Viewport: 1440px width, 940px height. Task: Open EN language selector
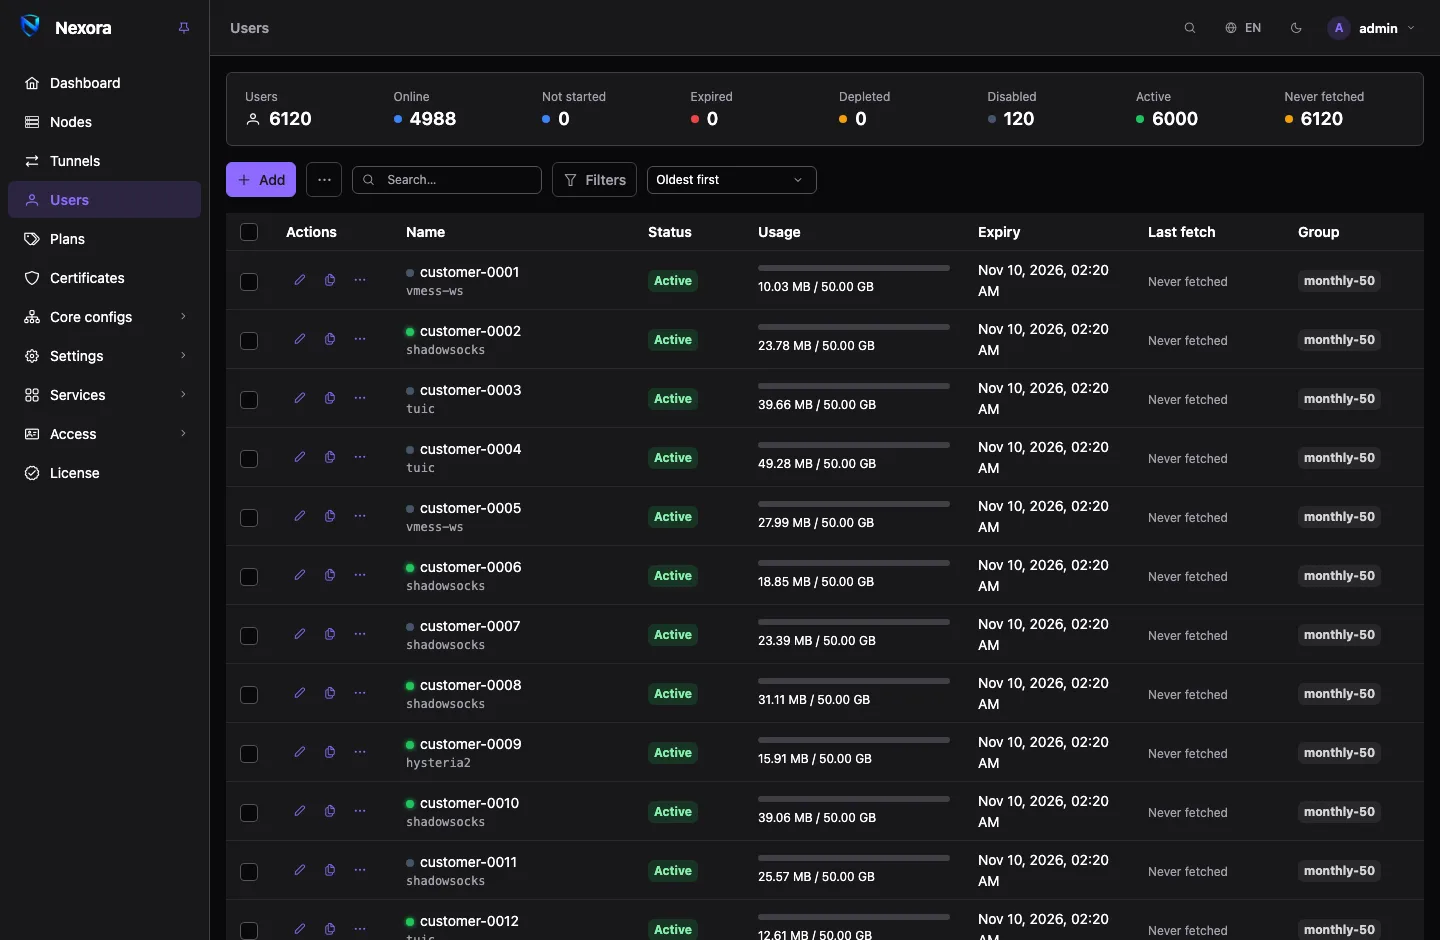[x=1243, y=28]
